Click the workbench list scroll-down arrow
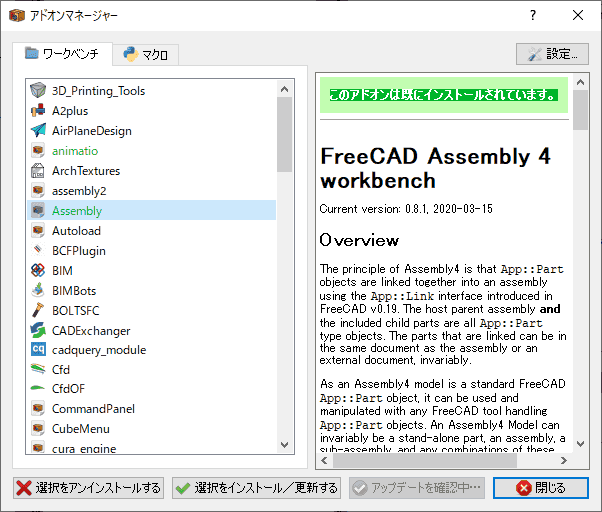The width and height of the screenshot is (602, 512). click(284, 445)
